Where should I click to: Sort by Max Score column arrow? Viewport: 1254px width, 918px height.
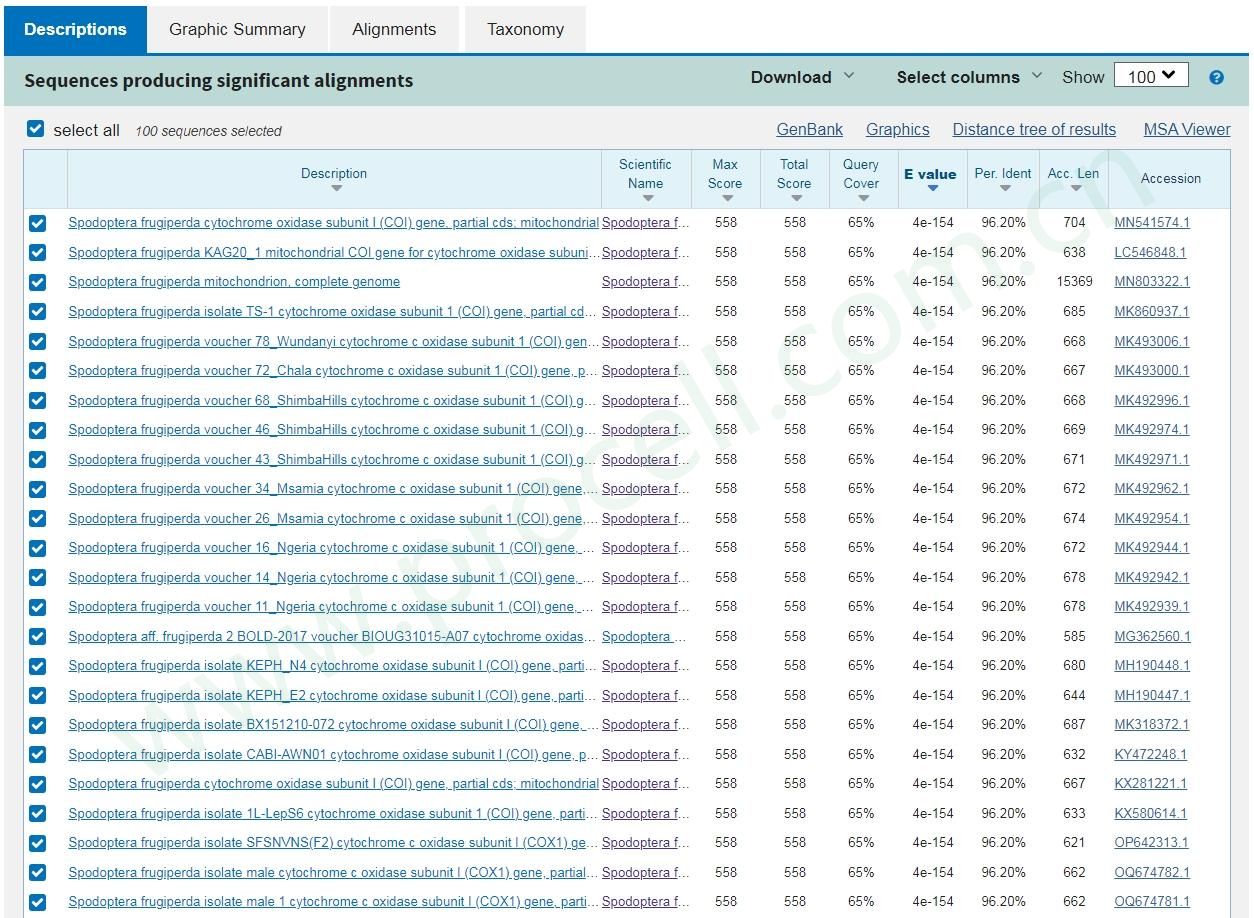726,197
